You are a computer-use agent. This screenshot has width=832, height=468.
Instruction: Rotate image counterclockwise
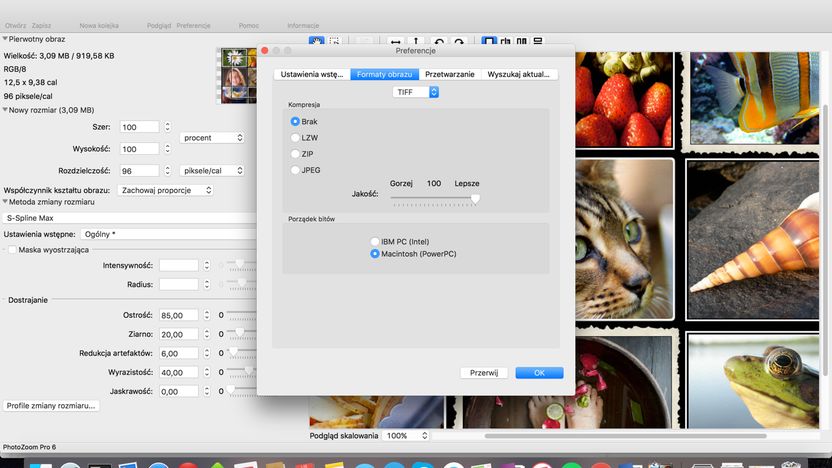(439, 41)
